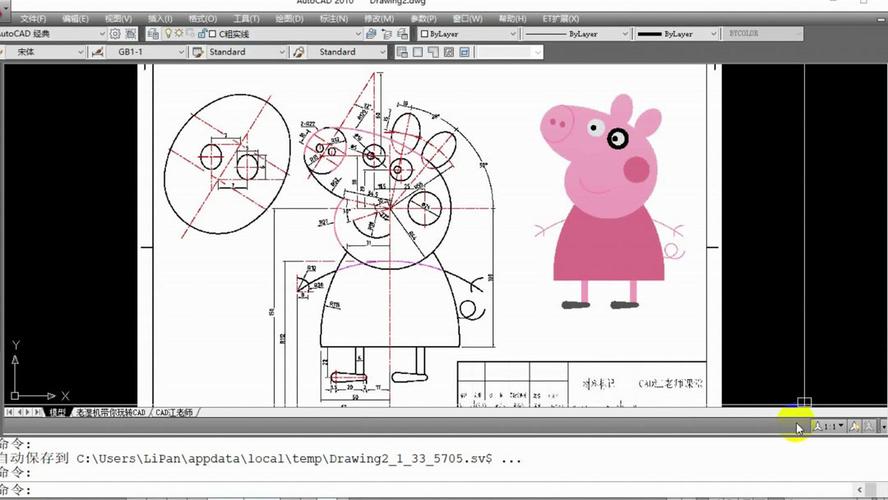This screenshot has height=500, width=888.
Task: Click the Convert Object to Viewport icon
Action: pyautogui.click(x=449, y=52)
